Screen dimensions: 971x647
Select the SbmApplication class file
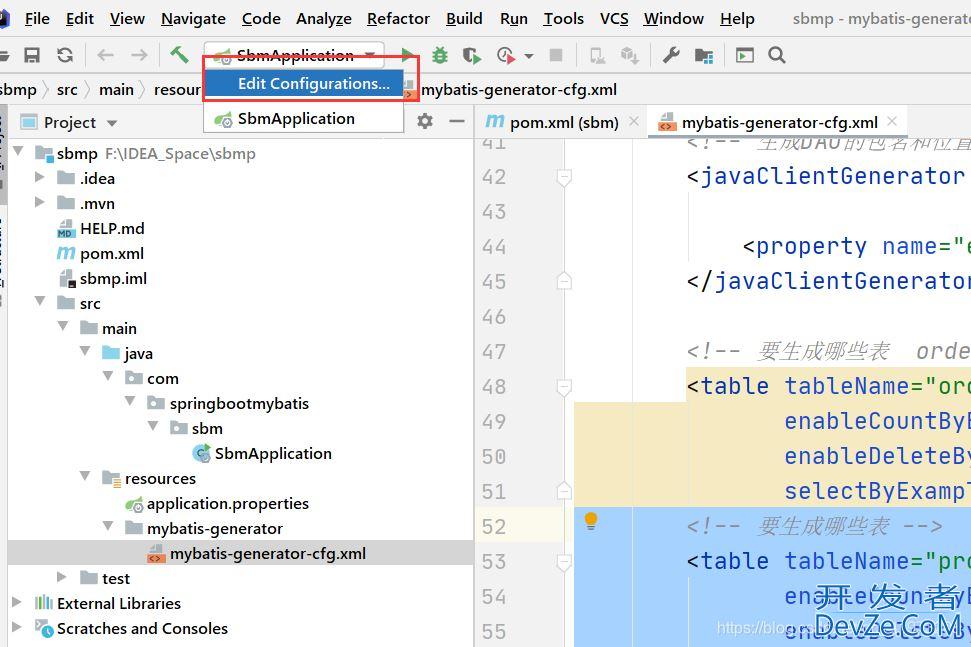click(x=273, y=453)
